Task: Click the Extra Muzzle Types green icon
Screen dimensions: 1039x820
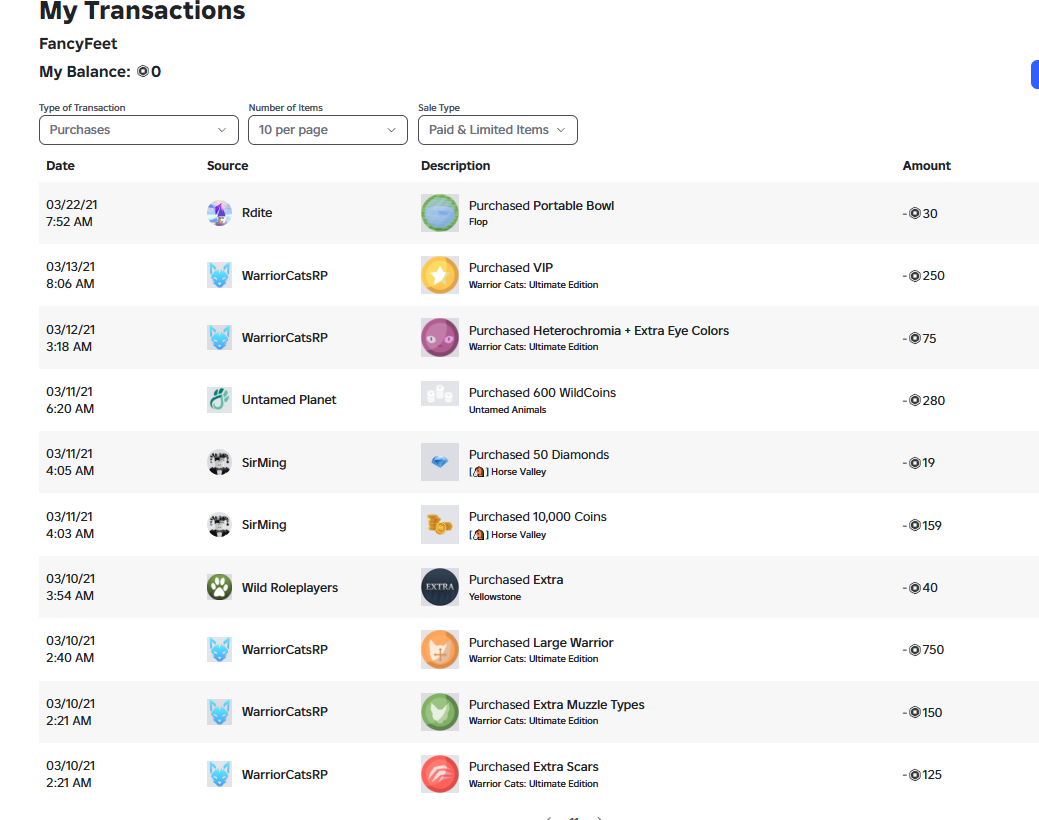Action: (440, 712)
